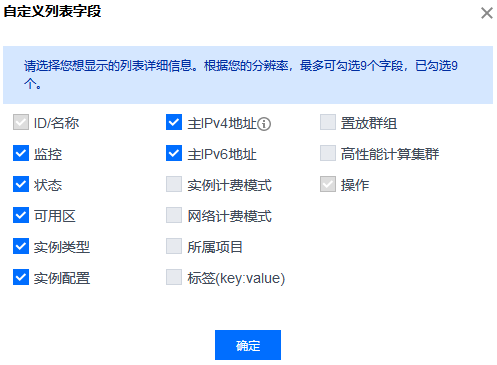
Task: Uncheck 主IPv6地址 checkbox
Action: click(x=174, y=153)
